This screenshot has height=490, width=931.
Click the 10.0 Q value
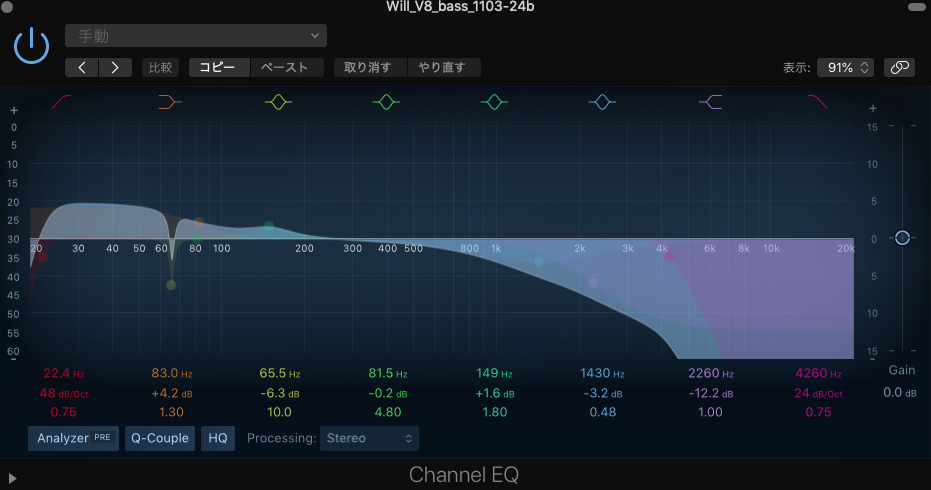click(x=280, y=412)
